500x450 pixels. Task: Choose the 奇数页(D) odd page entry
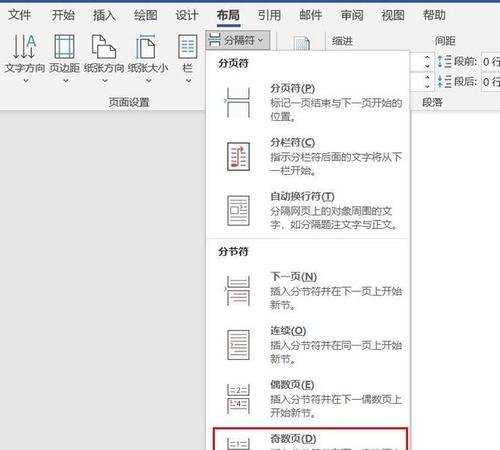coord(310,439)
